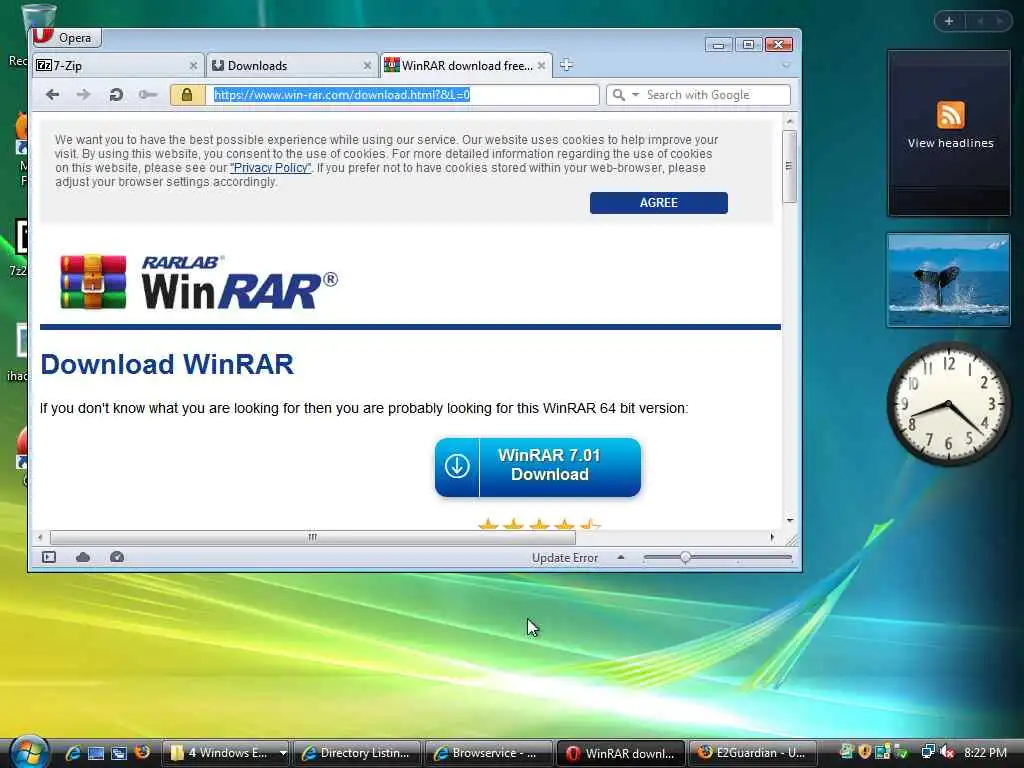Reload the current page

click(116, 95)
